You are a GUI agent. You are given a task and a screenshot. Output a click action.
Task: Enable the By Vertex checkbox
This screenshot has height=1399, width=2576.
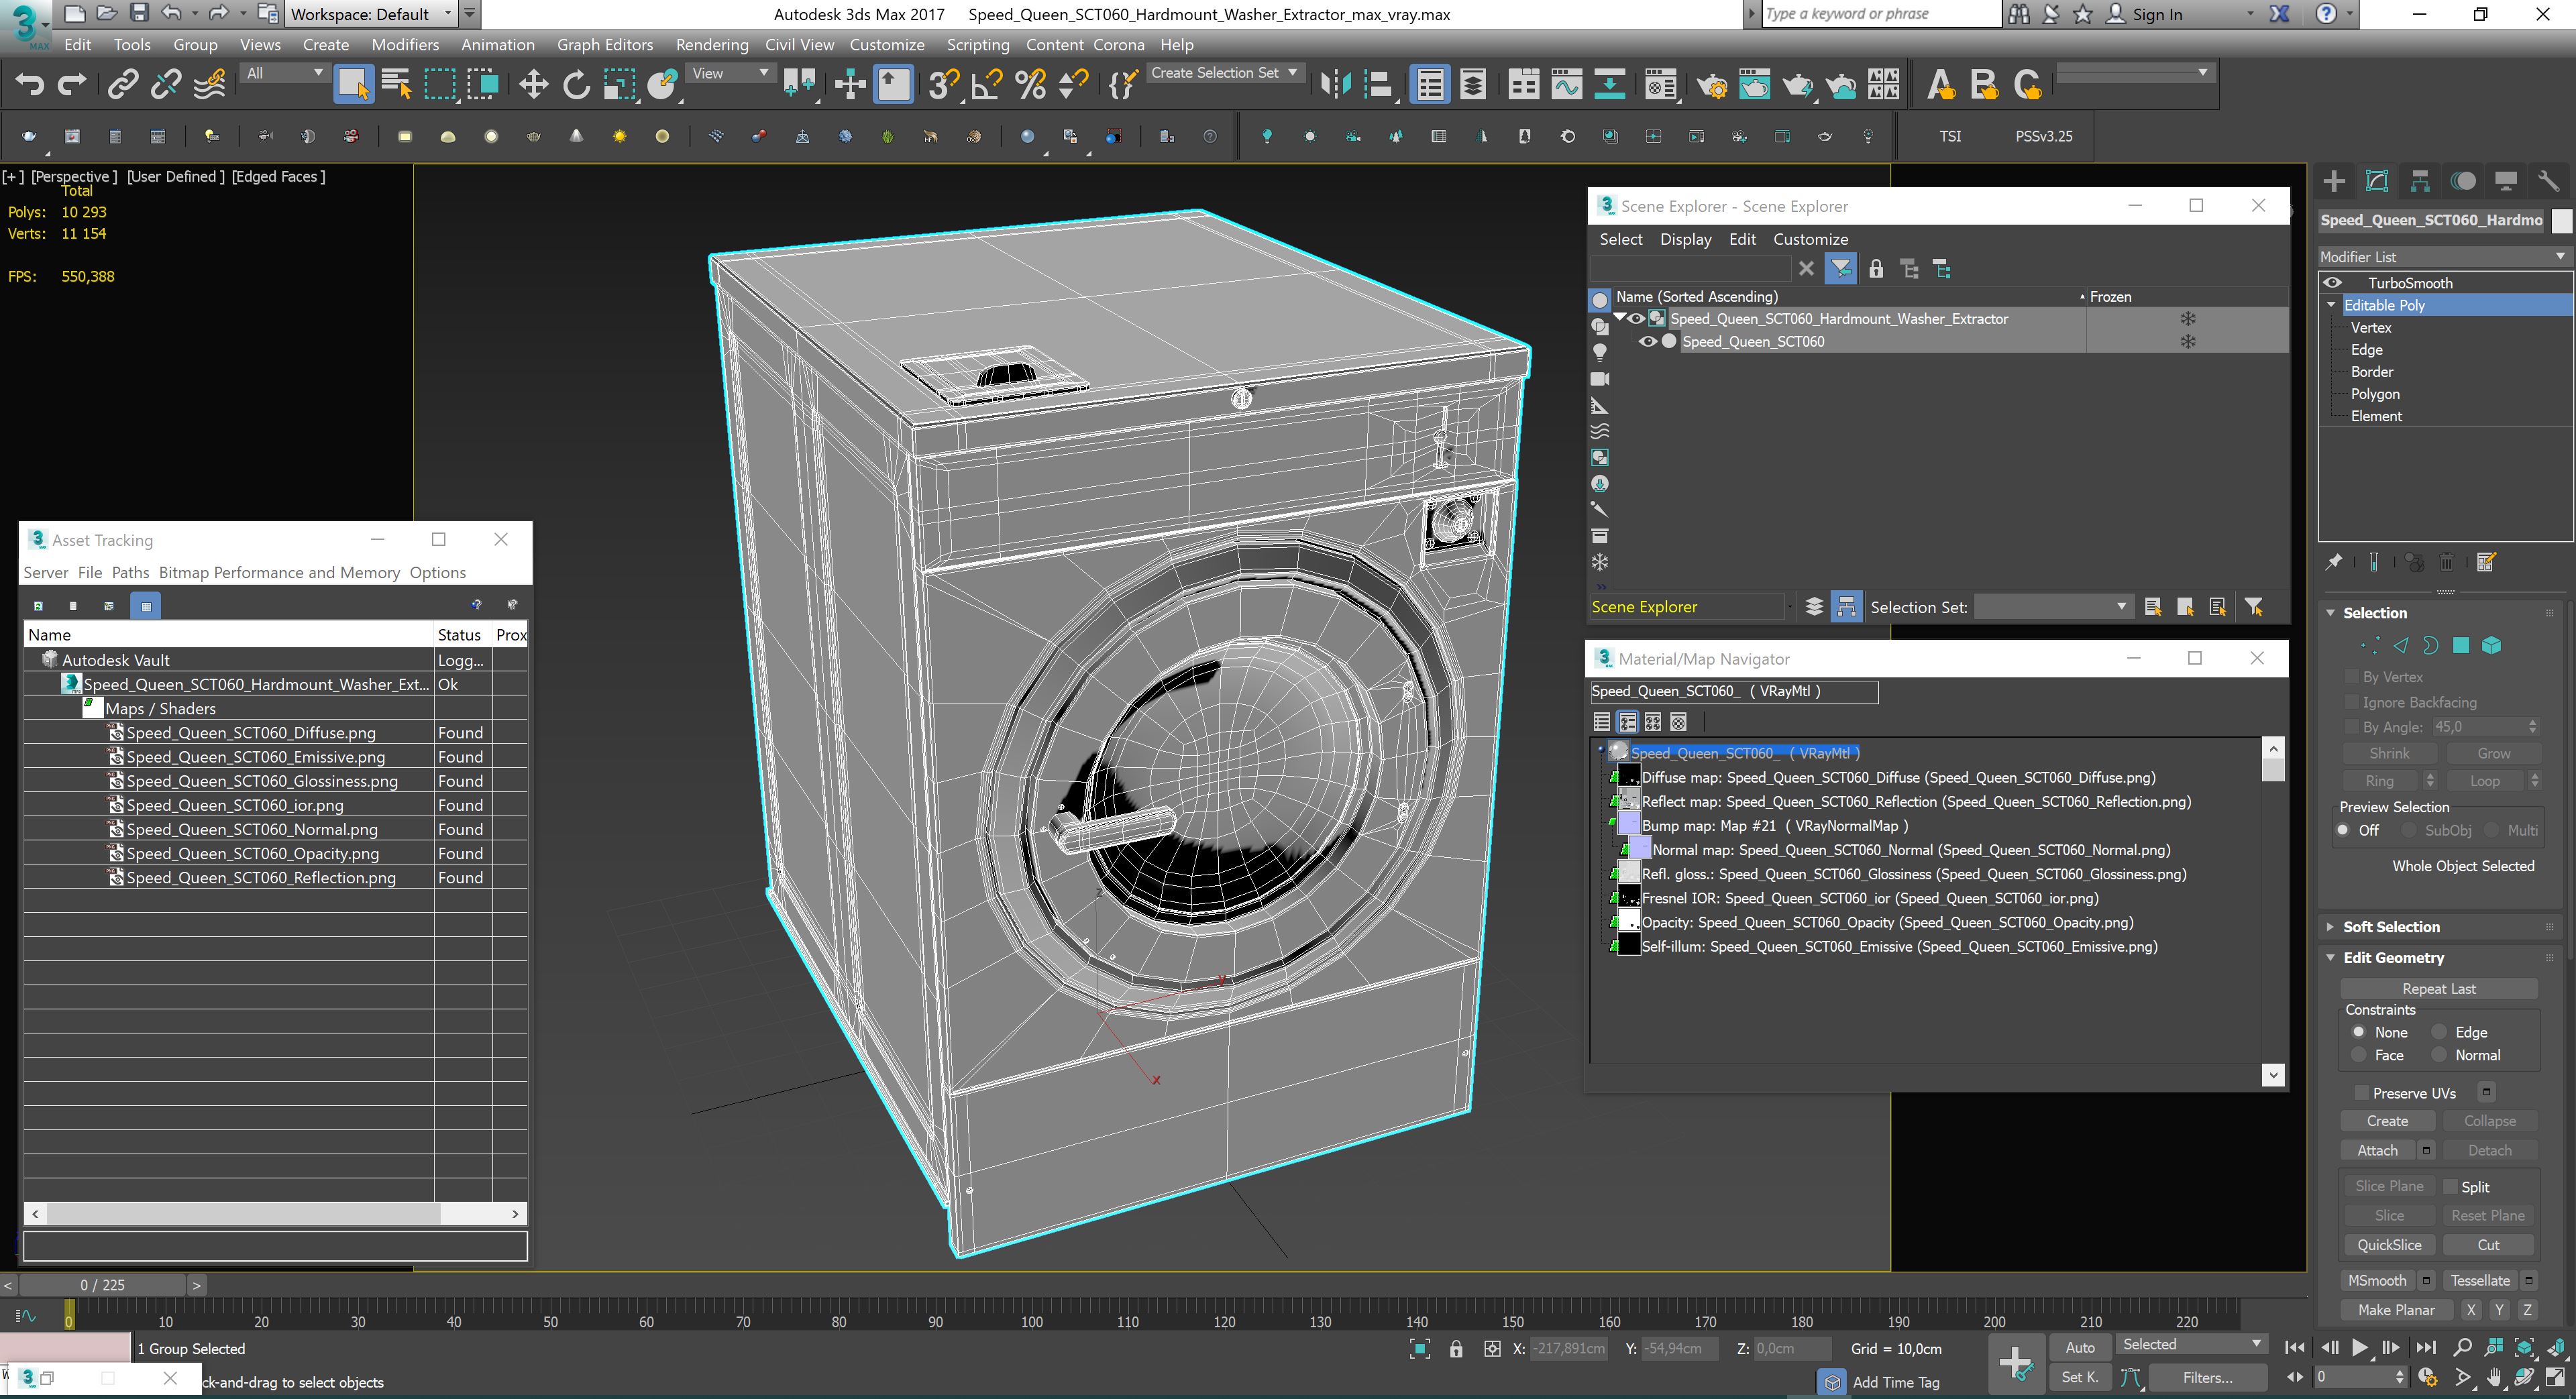2353,677
